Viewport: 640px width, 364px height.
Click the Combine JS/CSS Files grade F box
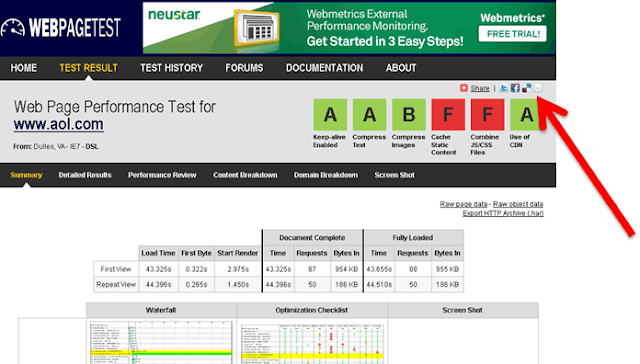click(487, 114)
